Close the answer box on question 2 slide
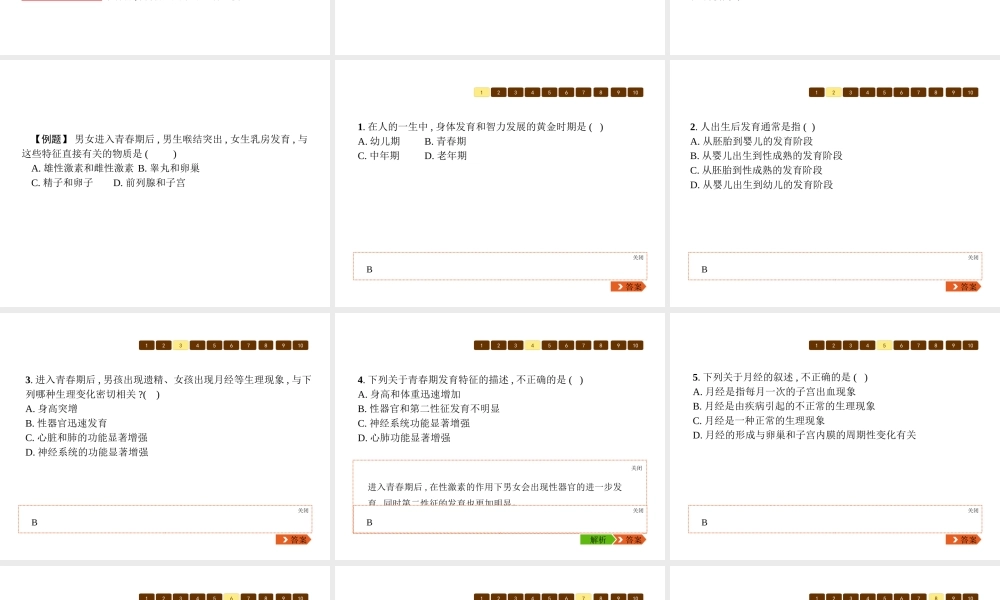Image resolution: width=1000 pixels, height=600 pixels. coord(973,258)
